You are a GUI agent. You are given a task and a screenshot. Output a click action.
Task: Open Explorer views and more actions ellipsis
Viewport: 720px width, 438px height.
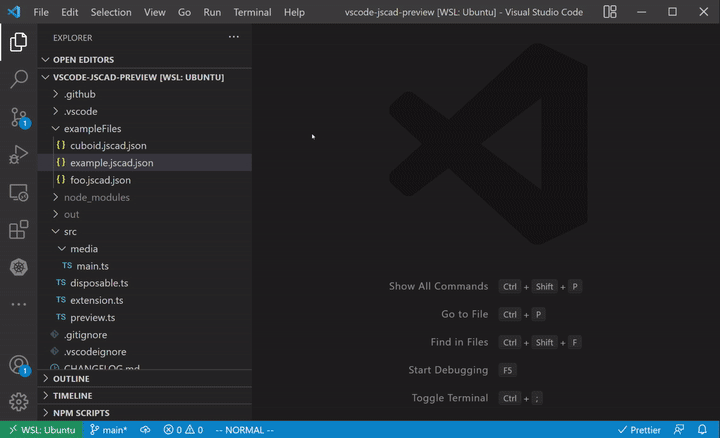[x=234, y=37]
